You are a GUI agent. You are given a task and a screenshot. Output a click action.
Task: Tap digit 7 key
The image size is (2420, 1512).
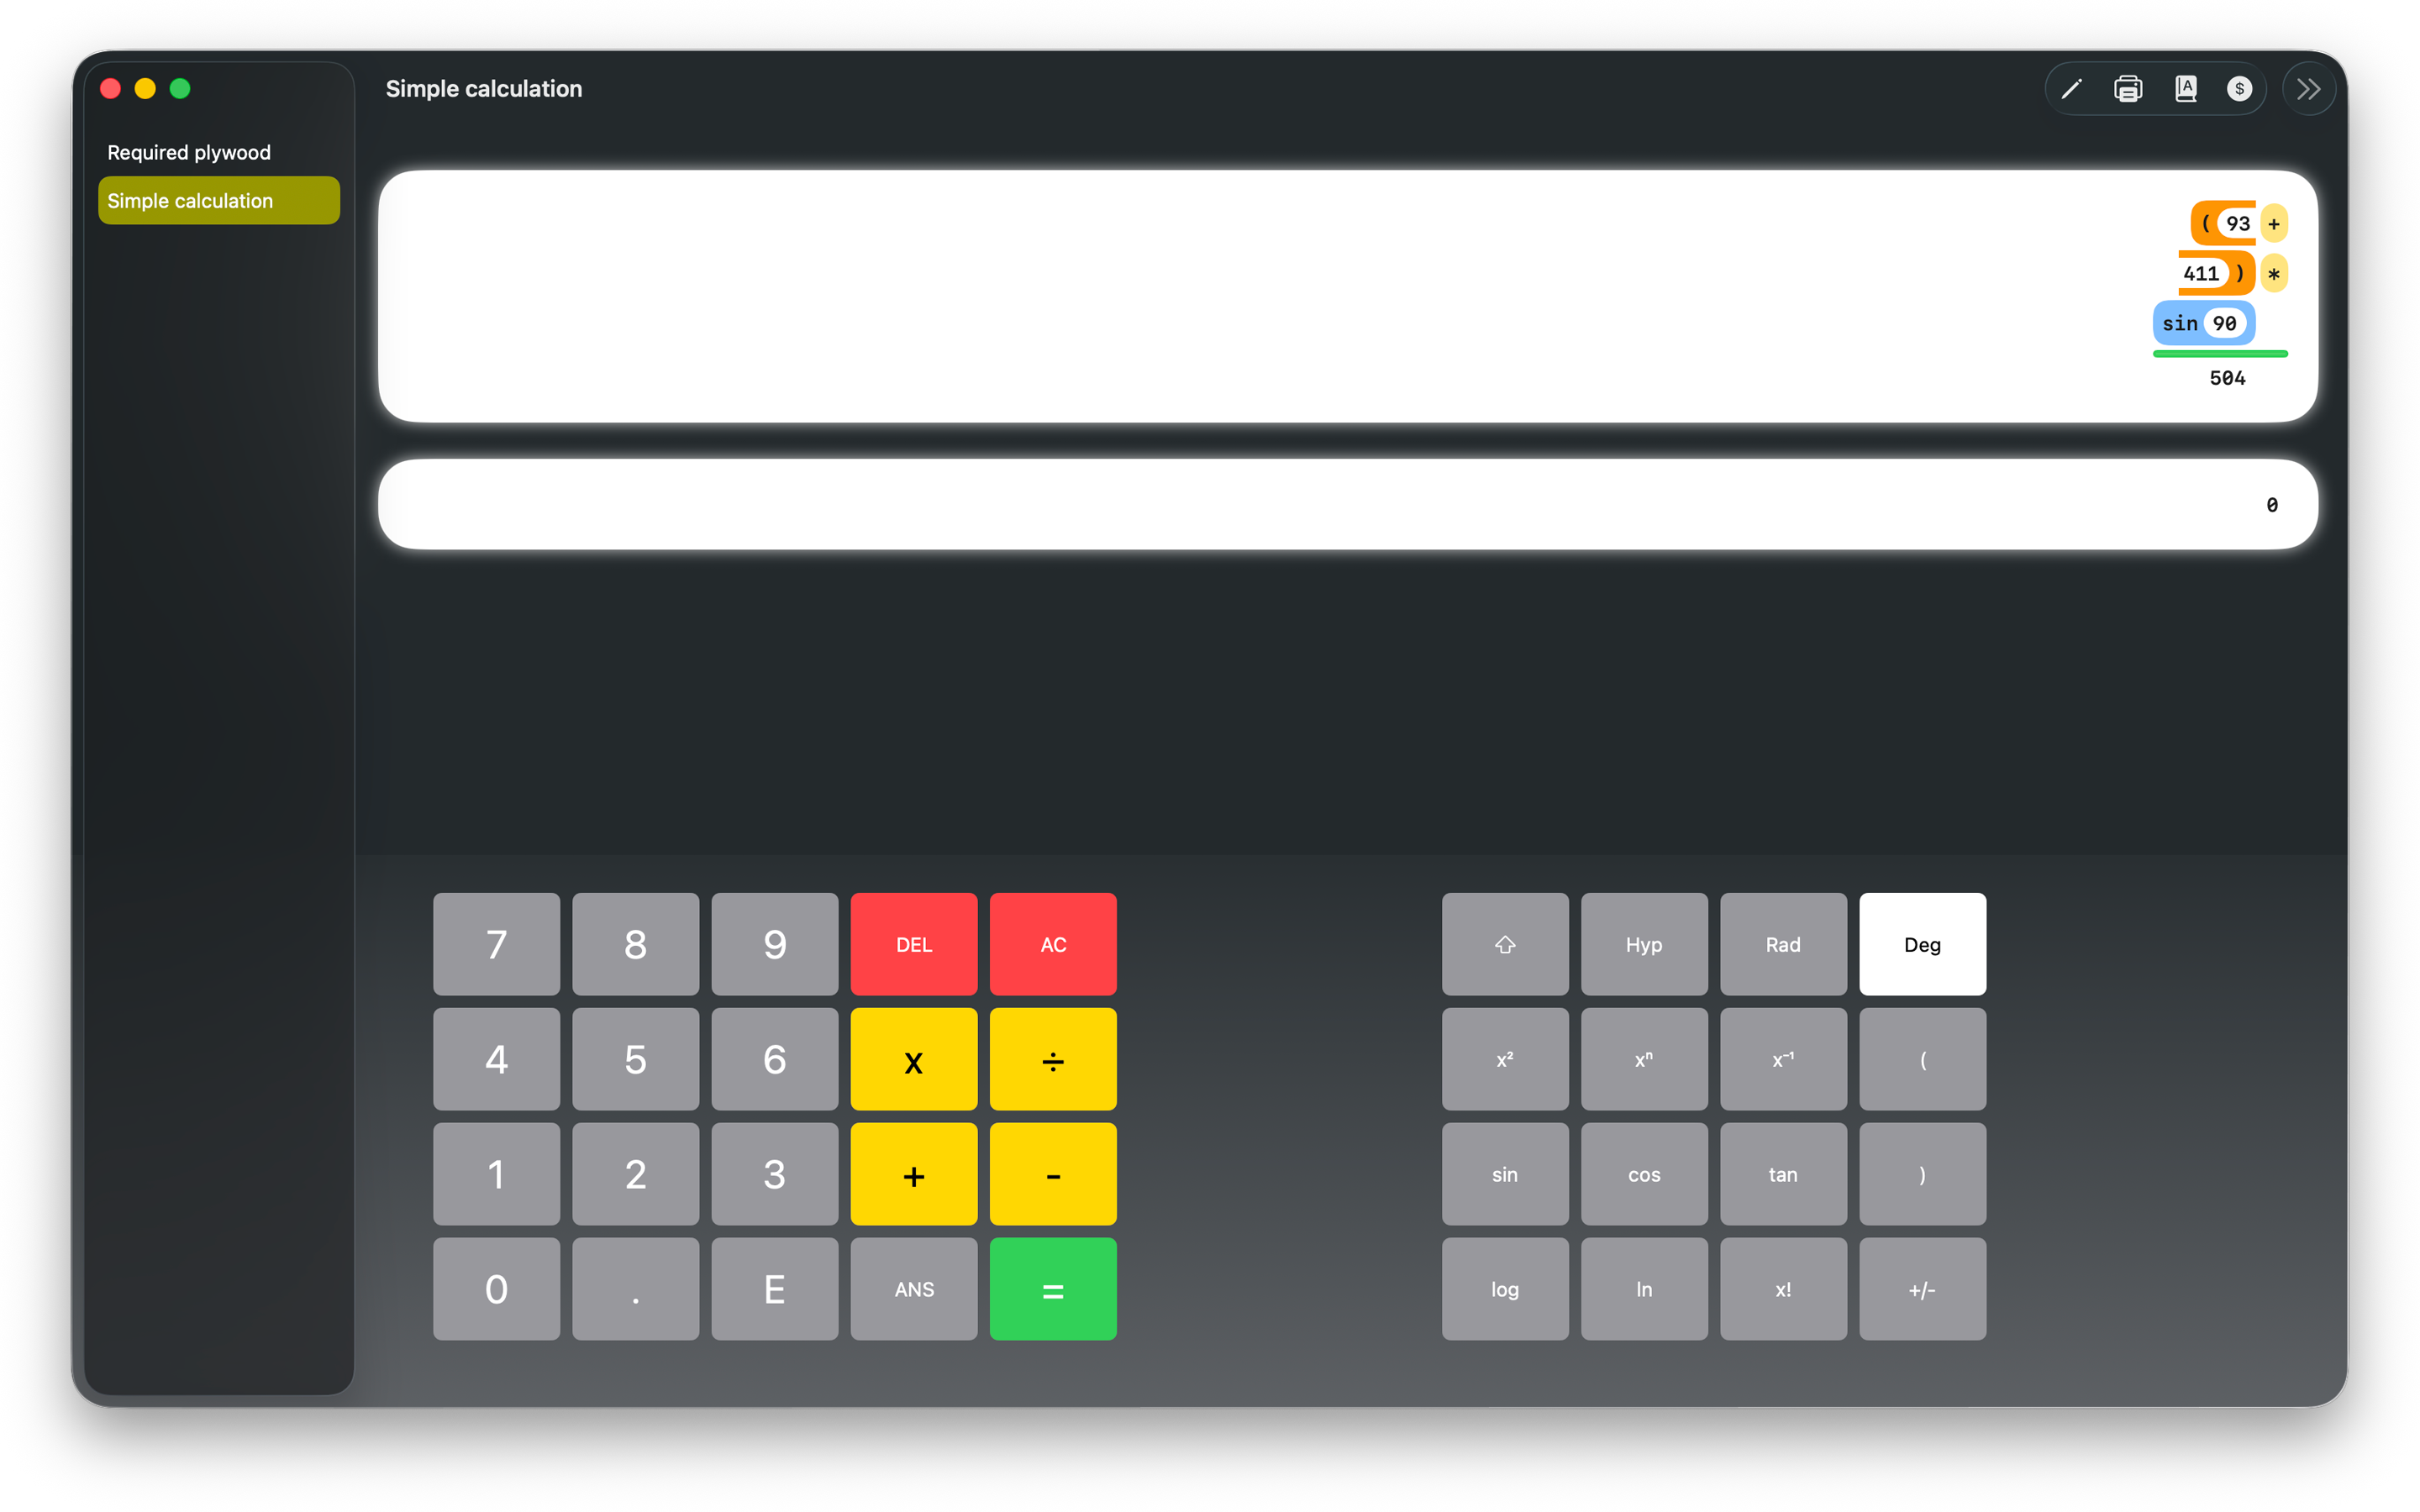(x=496, y=944)
